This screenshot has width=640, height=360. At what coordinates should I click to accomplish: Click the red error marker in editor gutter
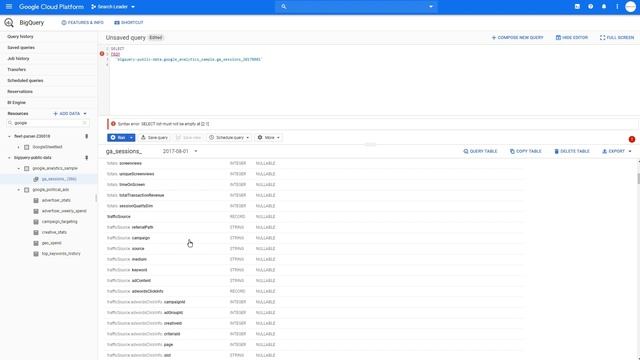click(x=102, y=54)
